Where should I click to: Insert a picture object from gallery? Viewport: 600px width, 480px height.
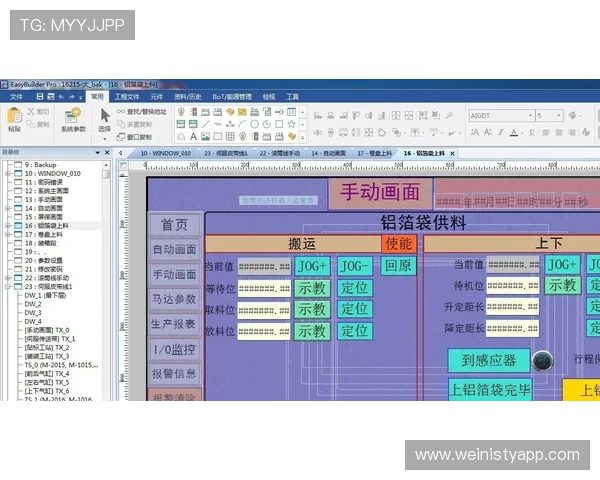[x=205, y=136]
